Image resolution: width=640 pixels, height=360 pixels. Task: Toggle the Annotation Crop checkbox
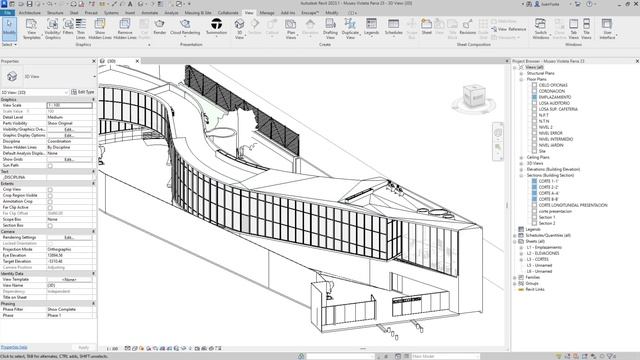point(50,202)
